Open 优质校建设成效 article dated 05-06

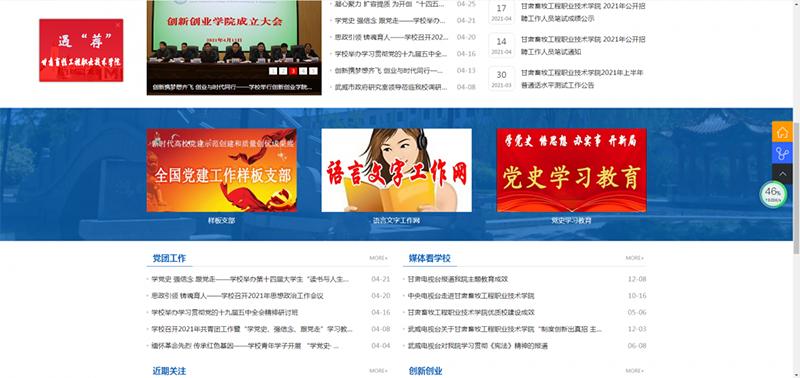471,312
